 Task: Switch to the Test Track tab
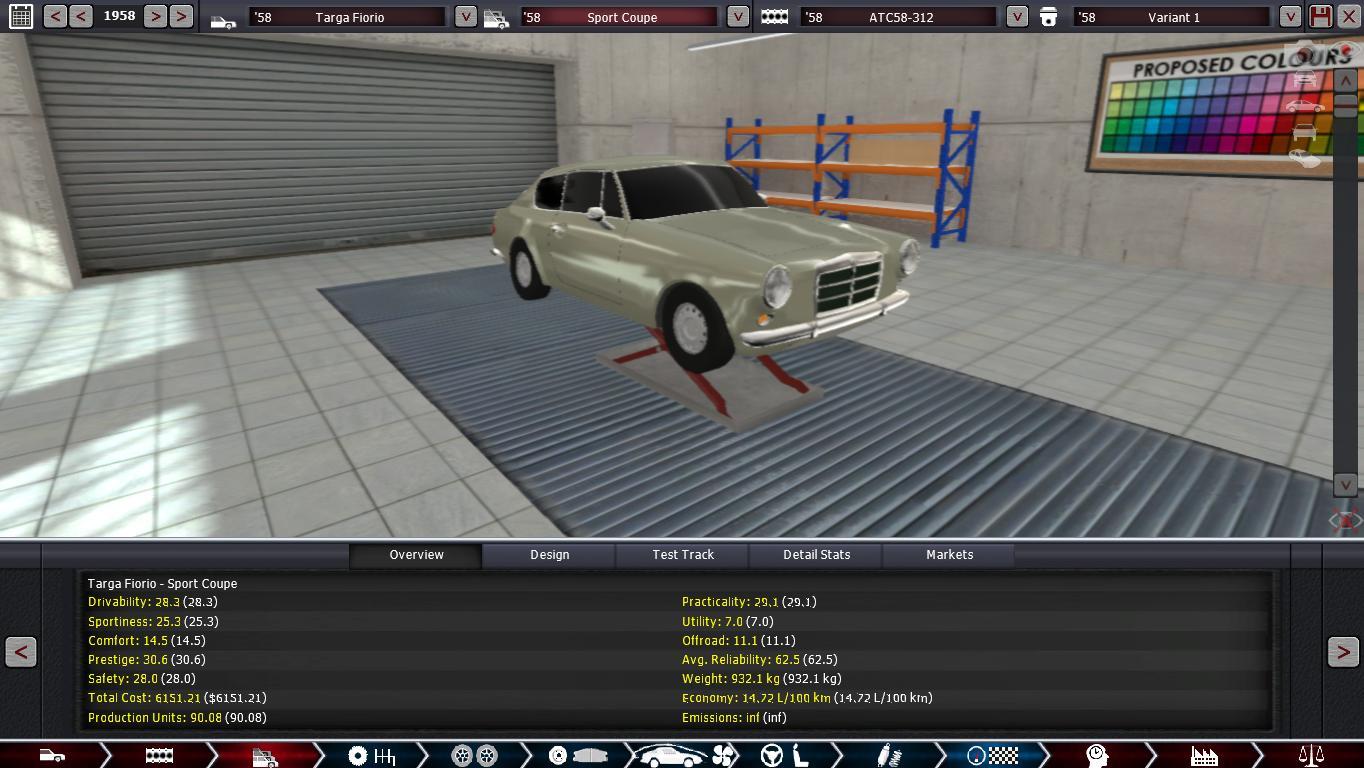(x=683, y=555)
